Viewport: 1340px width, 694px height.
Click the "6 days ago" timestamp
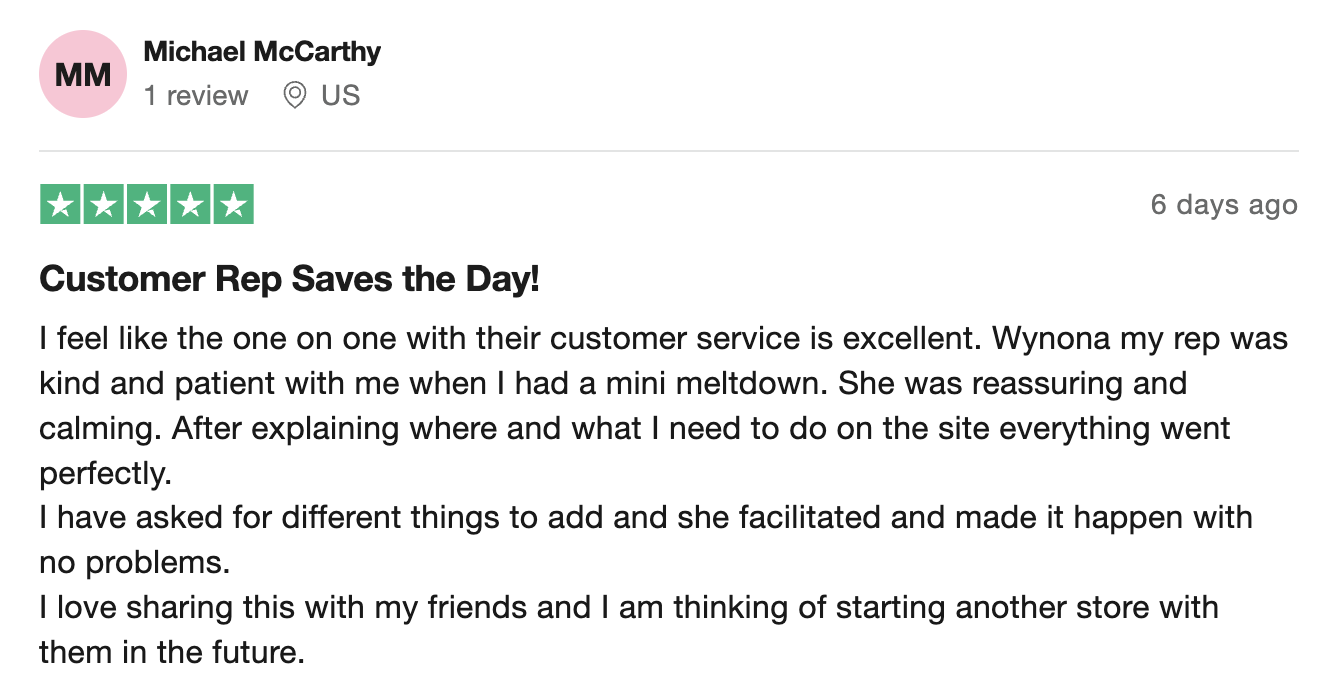(1224, 205)
